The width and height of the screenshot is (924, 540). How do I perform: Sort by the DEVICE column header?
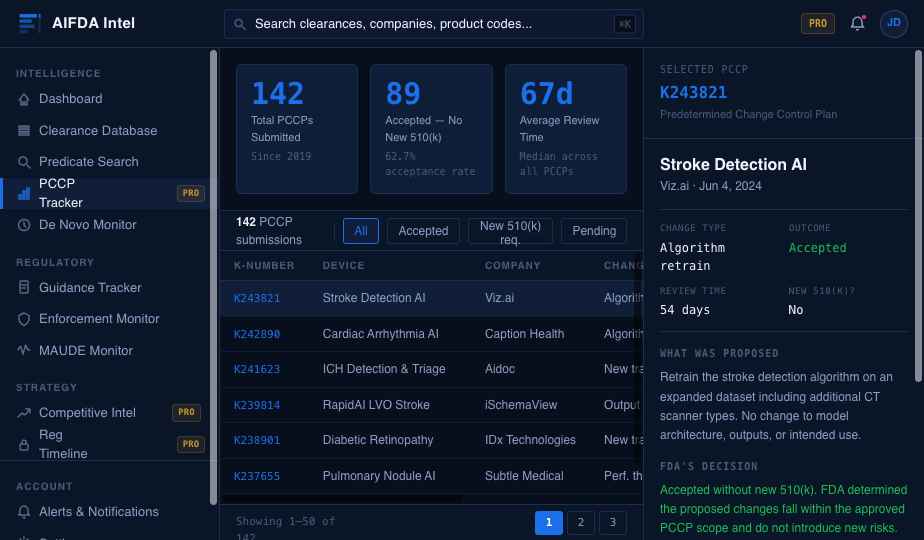(343, 266)
